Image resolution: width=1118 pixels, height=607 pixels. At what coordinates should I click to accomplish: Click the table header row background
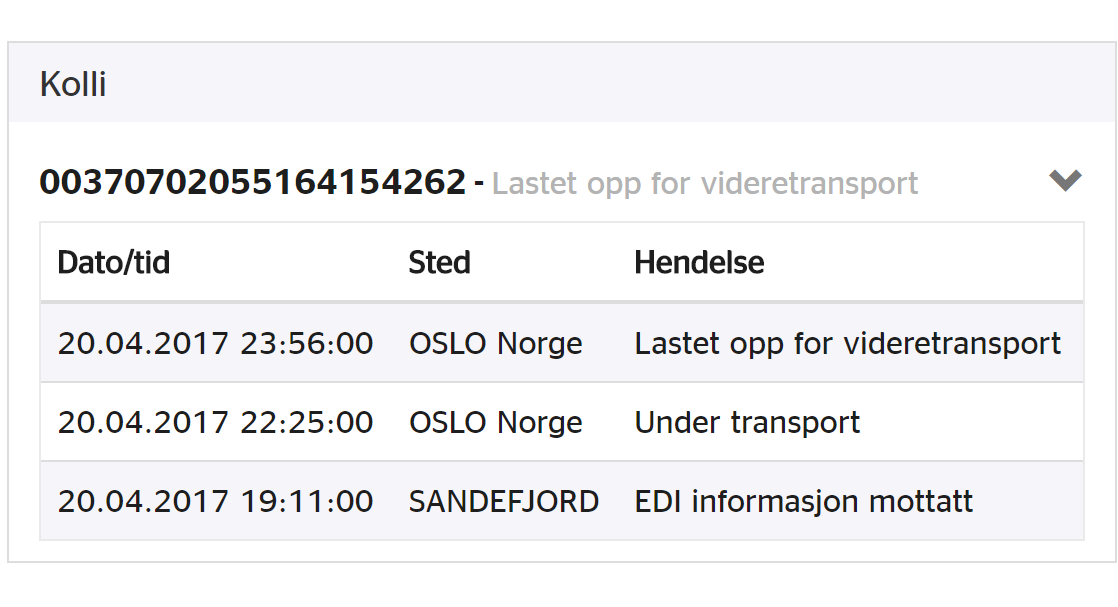click(x=562, y=262)
